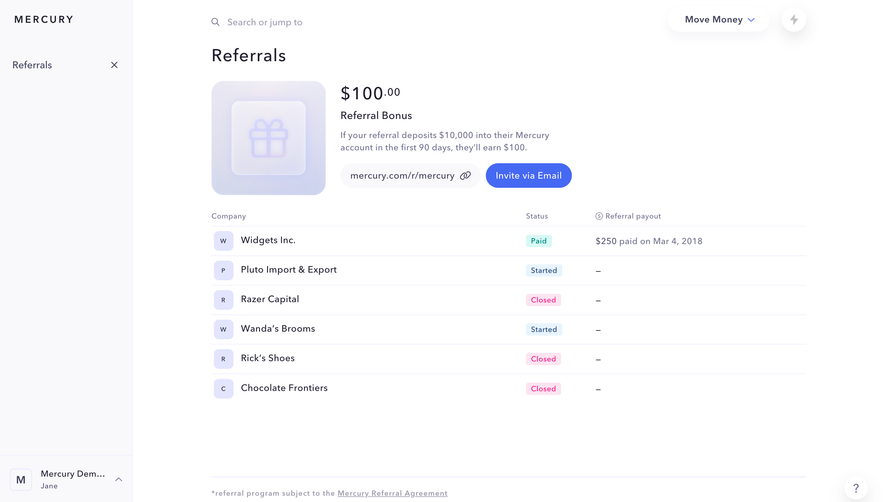Select the Rick's Shoes company name
This screenshot has height=502, width=885.
pyautogui.click(x=268, y=358)
